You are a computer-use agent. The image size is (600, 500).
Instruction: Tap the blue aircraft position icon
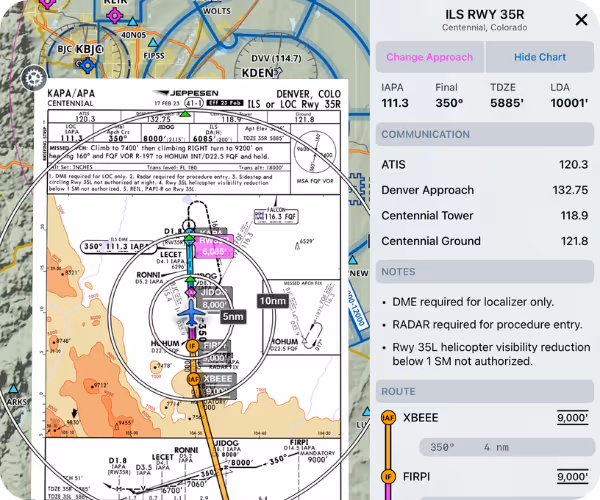(191, 313)
